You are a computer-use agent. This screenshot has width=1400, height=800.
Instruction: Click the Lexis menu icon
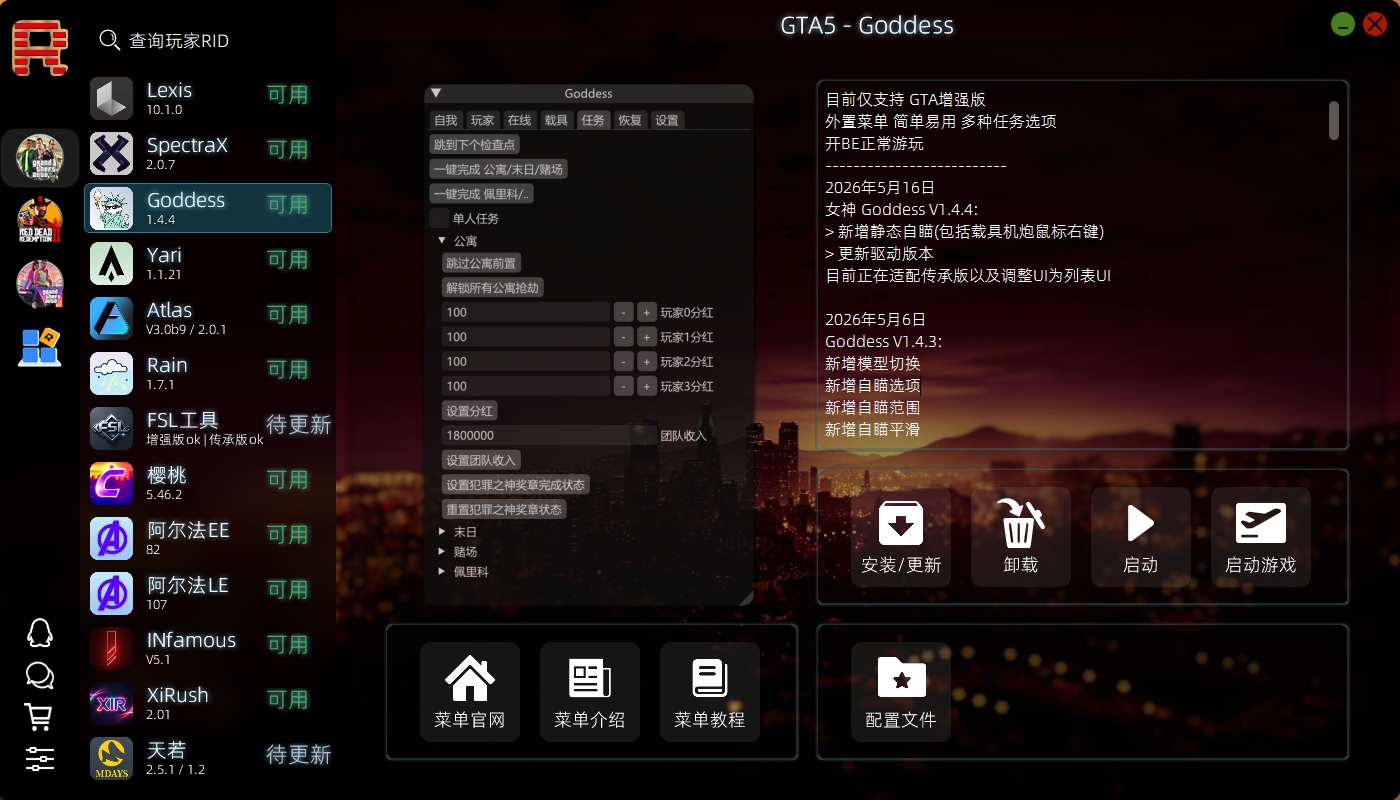[111, 98]
